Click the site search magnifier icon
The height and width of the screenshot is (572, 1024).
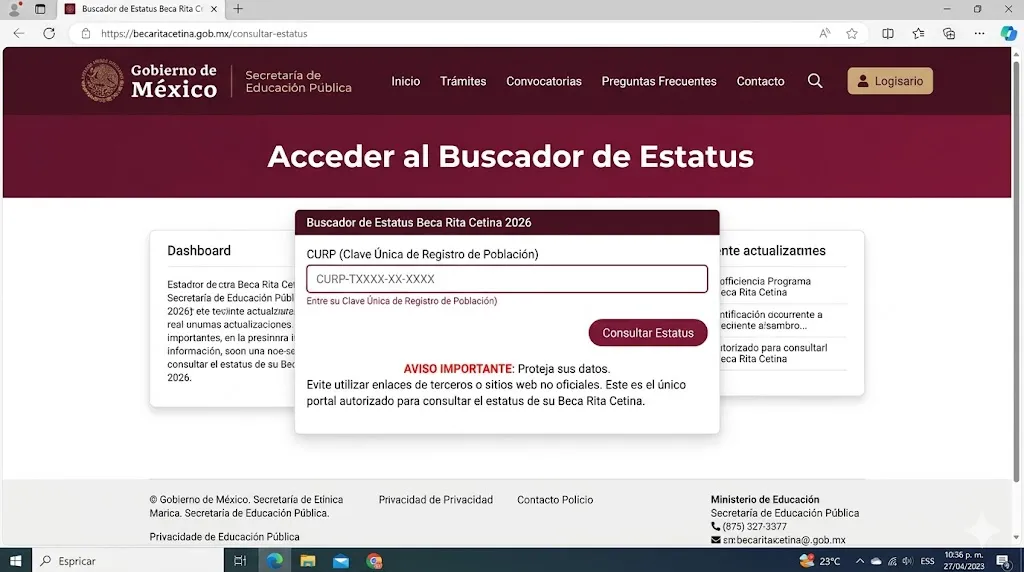click(814, 81)
